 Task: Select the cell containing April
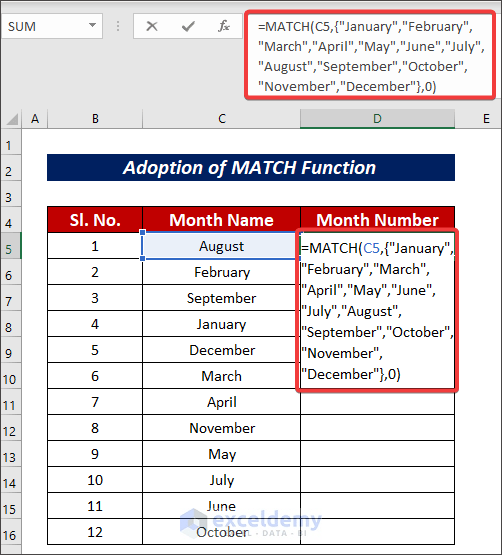(x=222, y=402)
